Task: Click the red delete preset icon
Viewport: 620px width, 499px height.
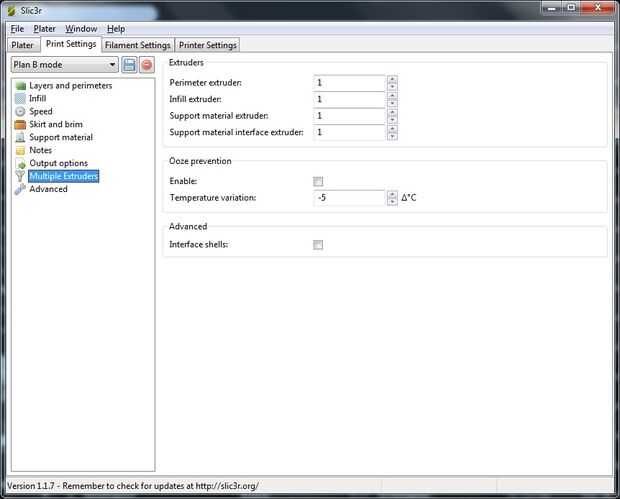Action: coord(147,65)
